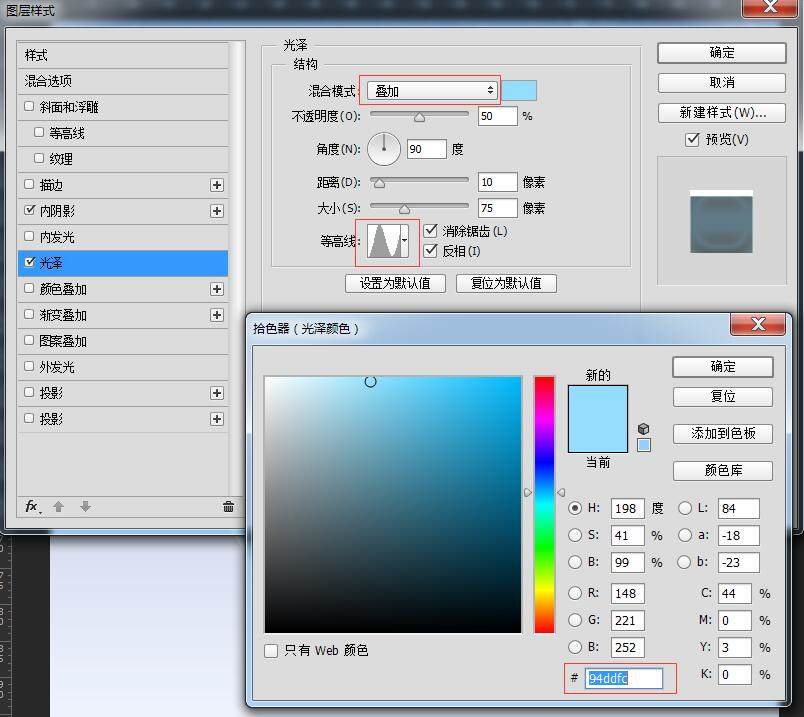Enable the 斜面和浮雕 checkbox
Viewport: 804px width, 717px height.
29,106
